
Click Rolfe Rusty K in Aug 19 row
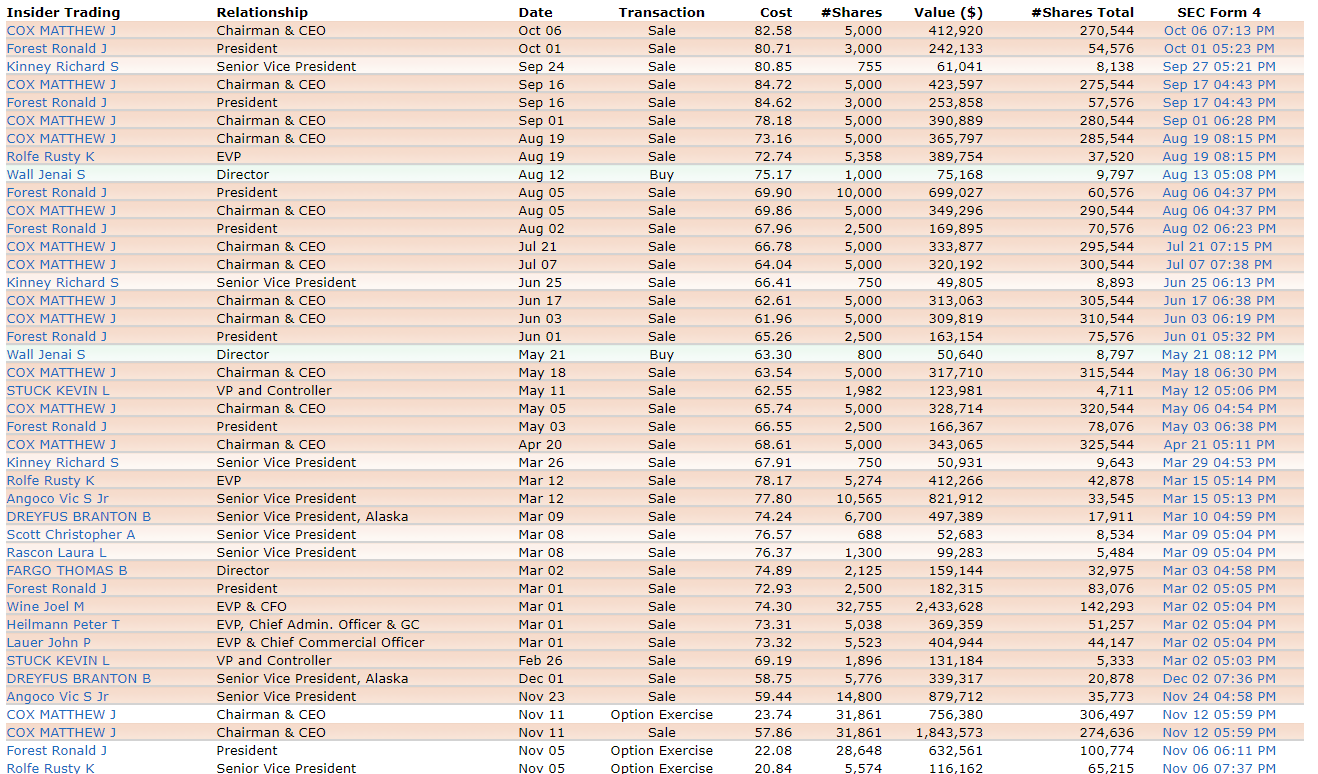pos(51,157)
